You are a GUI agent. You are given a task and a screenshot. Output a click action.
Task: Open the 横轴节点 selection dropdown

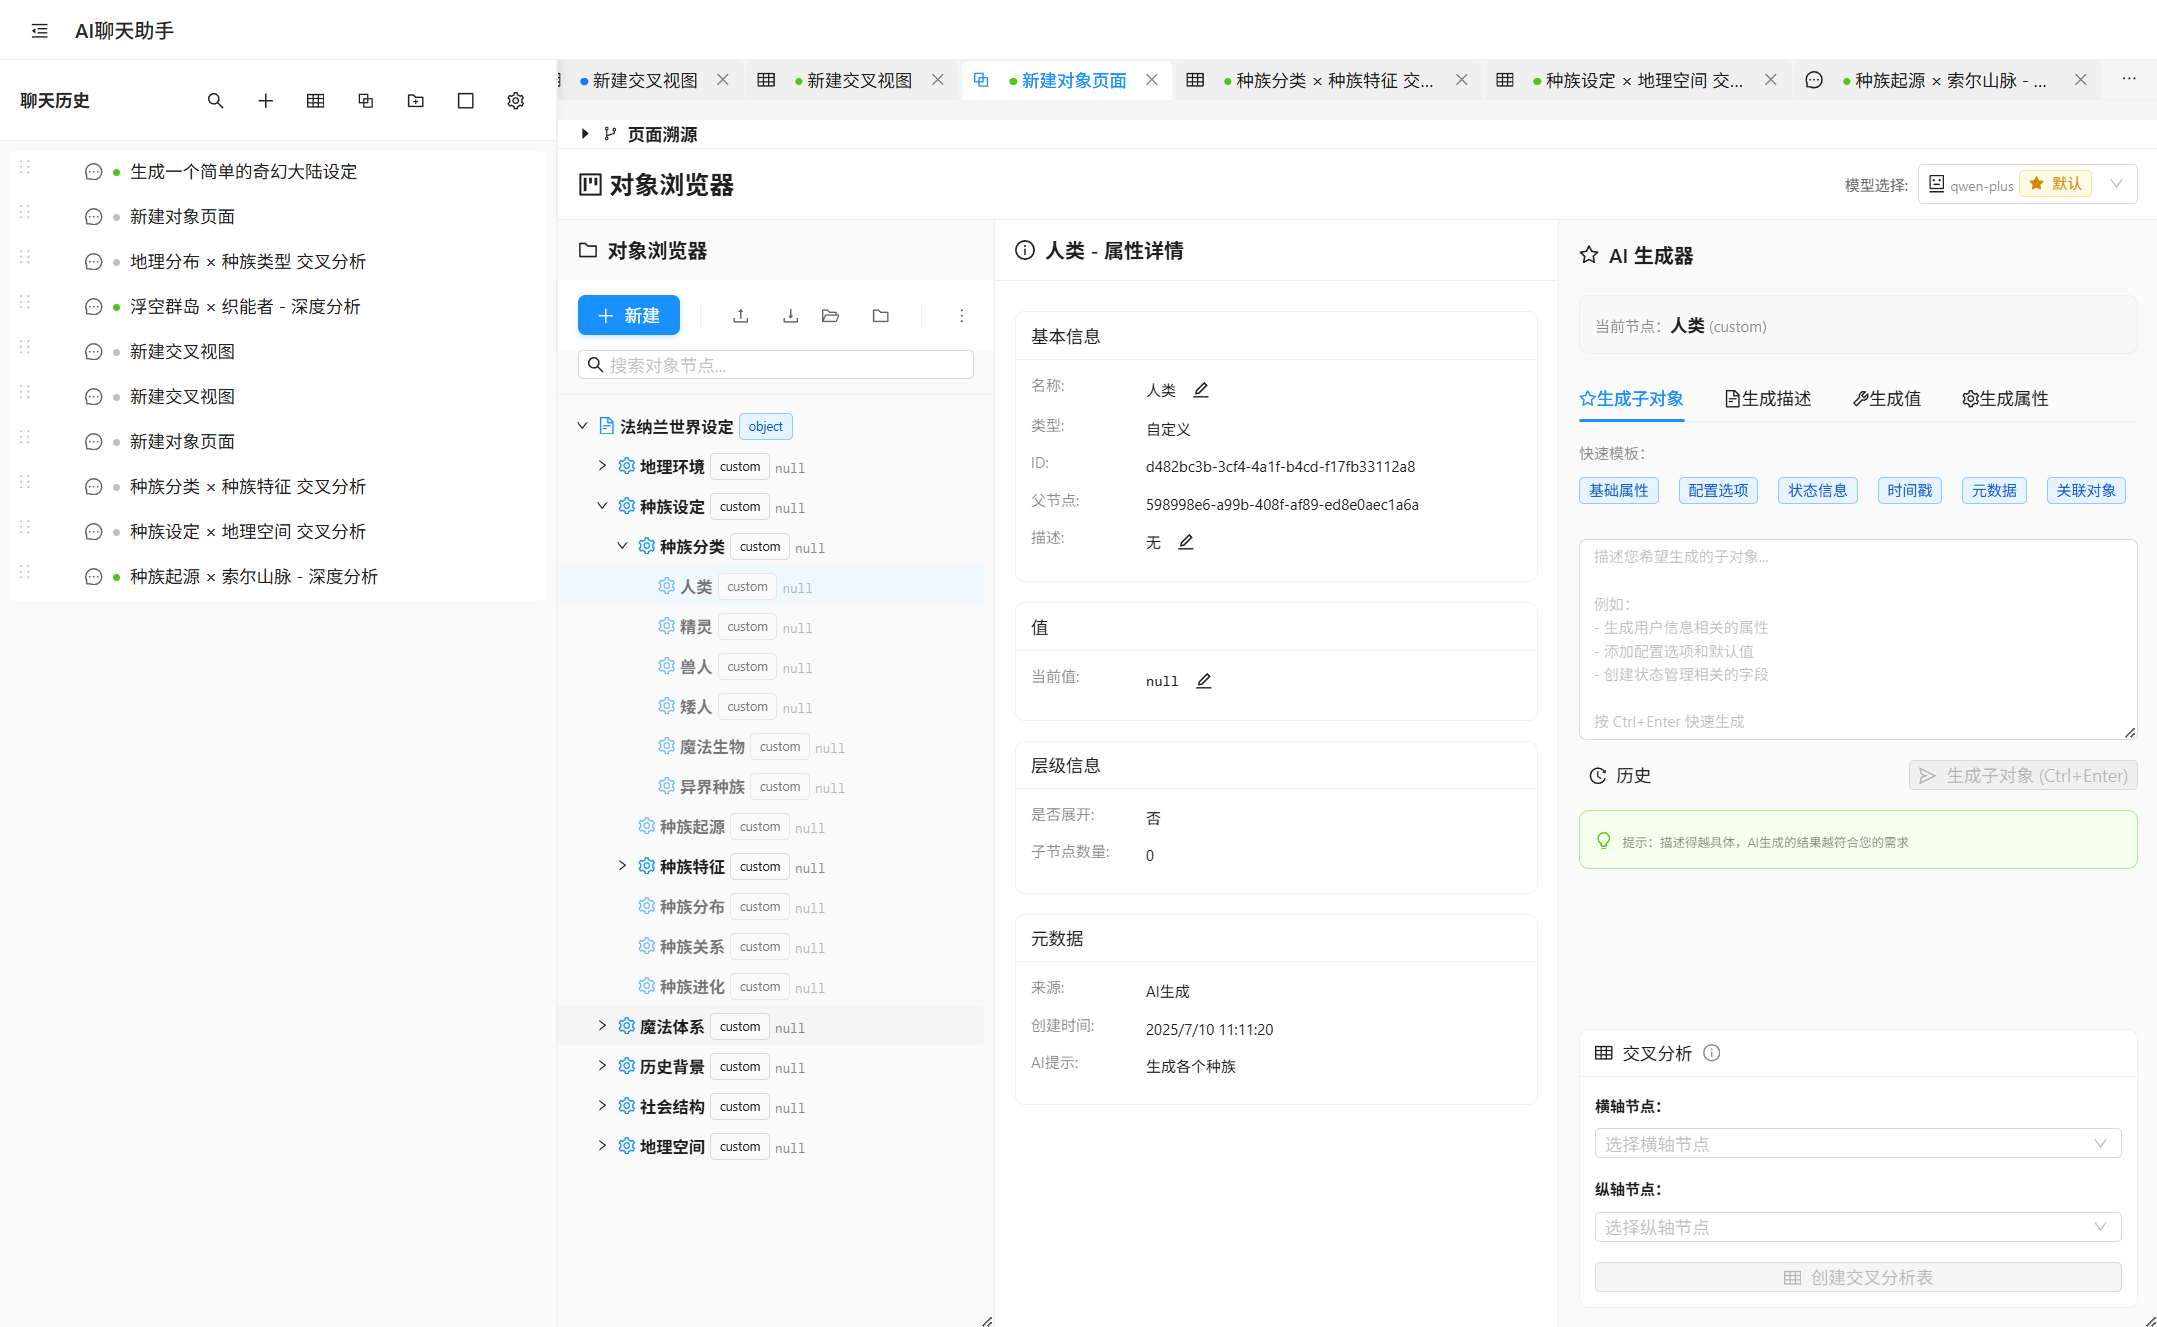click(x=1856, y=1143)
